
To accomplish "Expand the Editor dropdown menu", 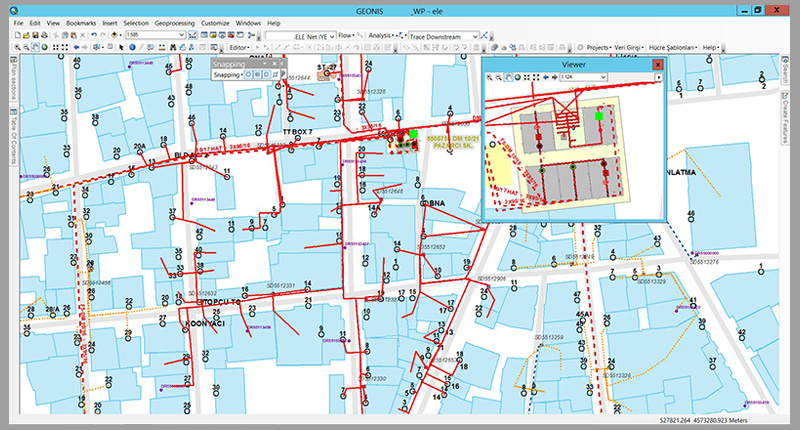I will (x=240, y=47).
